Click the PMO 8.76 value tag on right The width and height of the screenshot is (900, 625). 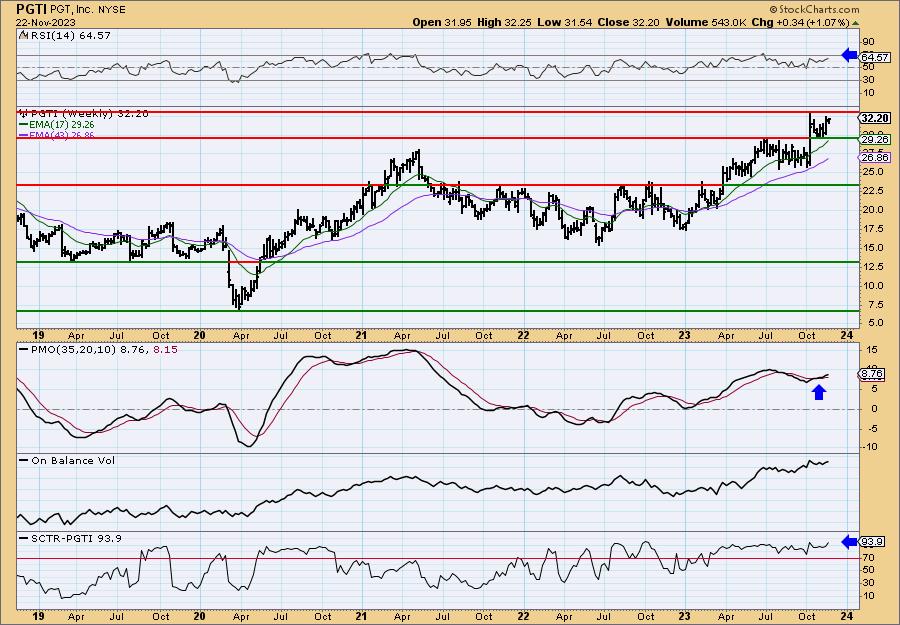(x=873, y=374)
